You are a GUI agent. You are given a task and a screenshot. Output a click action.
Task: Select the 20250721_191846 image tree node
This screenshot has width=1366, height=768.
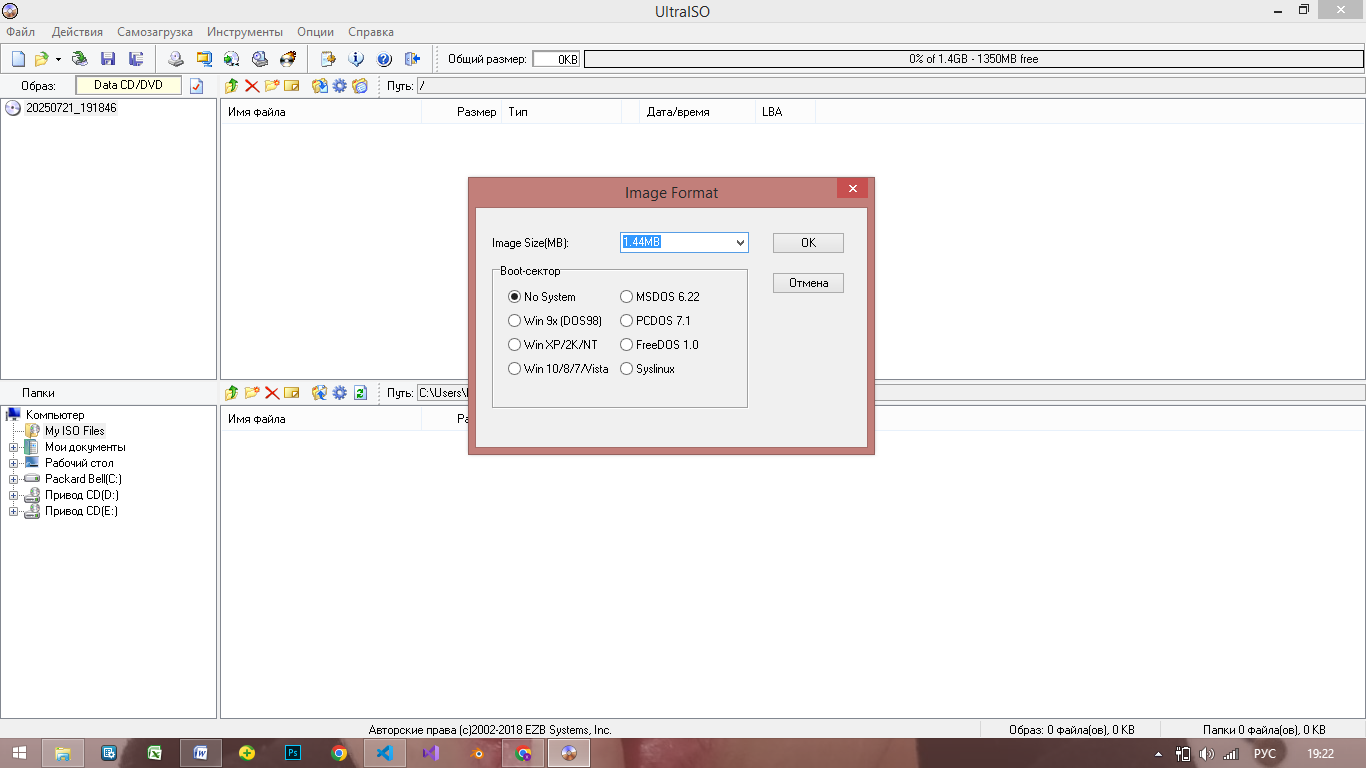point(70,108)
